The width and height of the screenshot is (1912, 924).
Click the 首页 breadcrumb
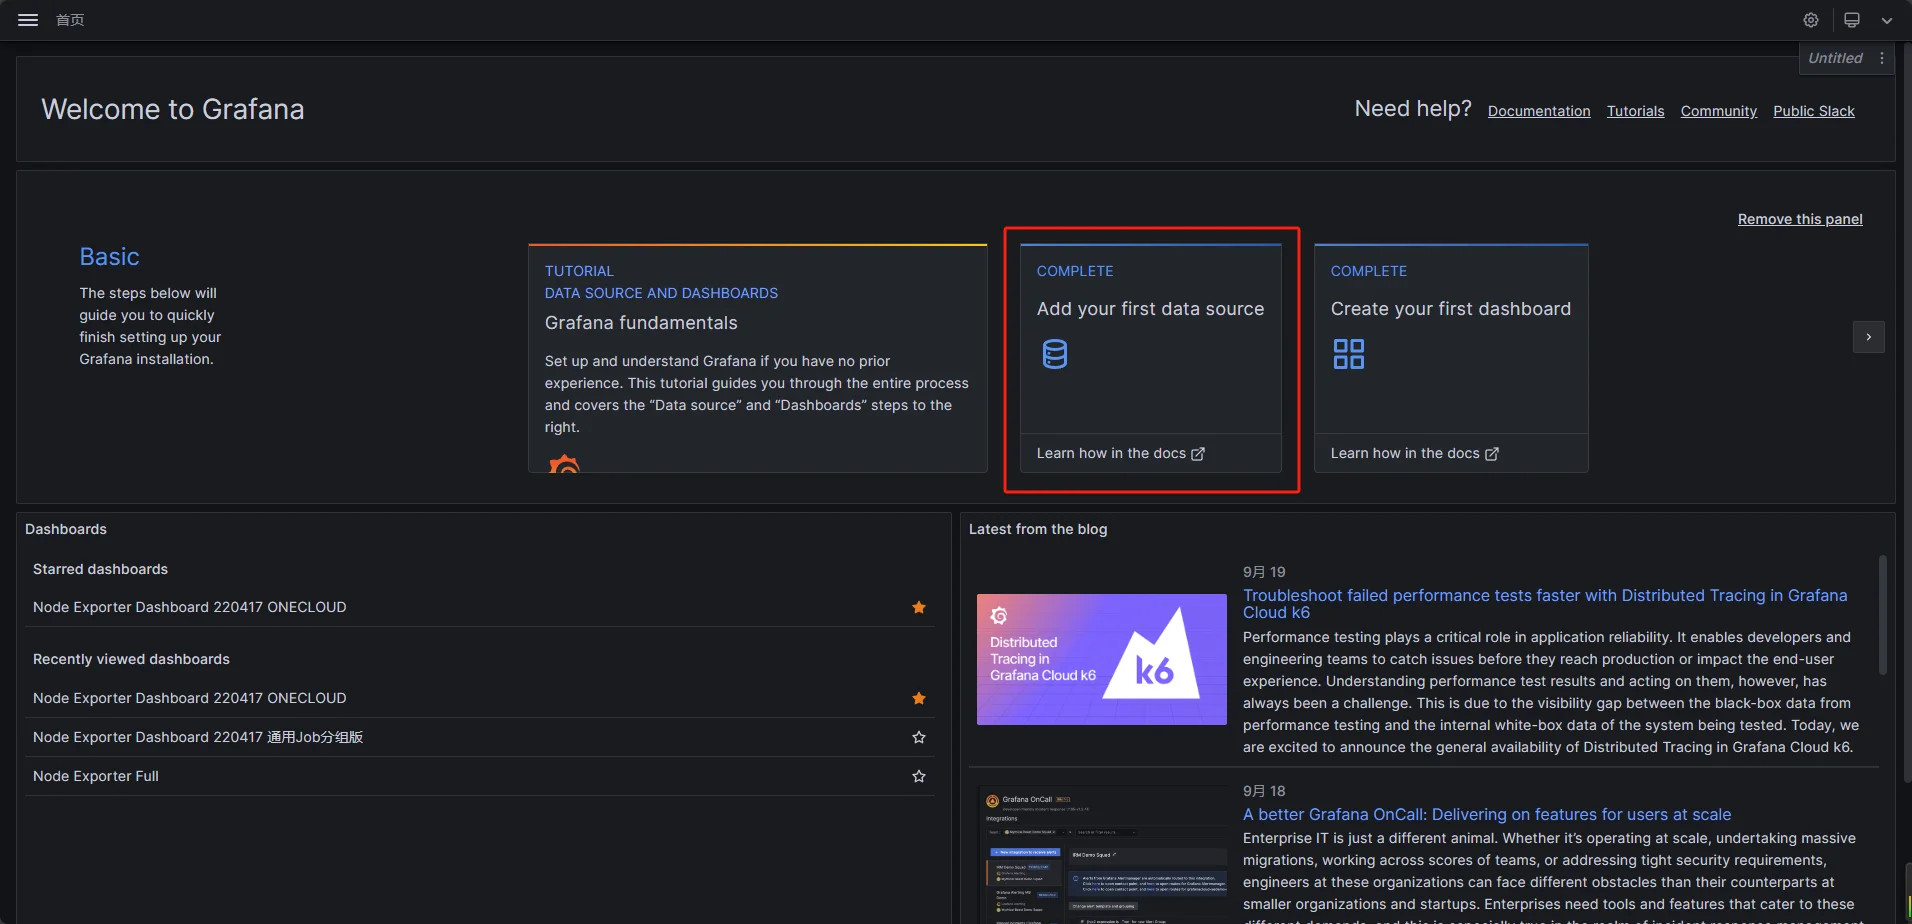70,20
